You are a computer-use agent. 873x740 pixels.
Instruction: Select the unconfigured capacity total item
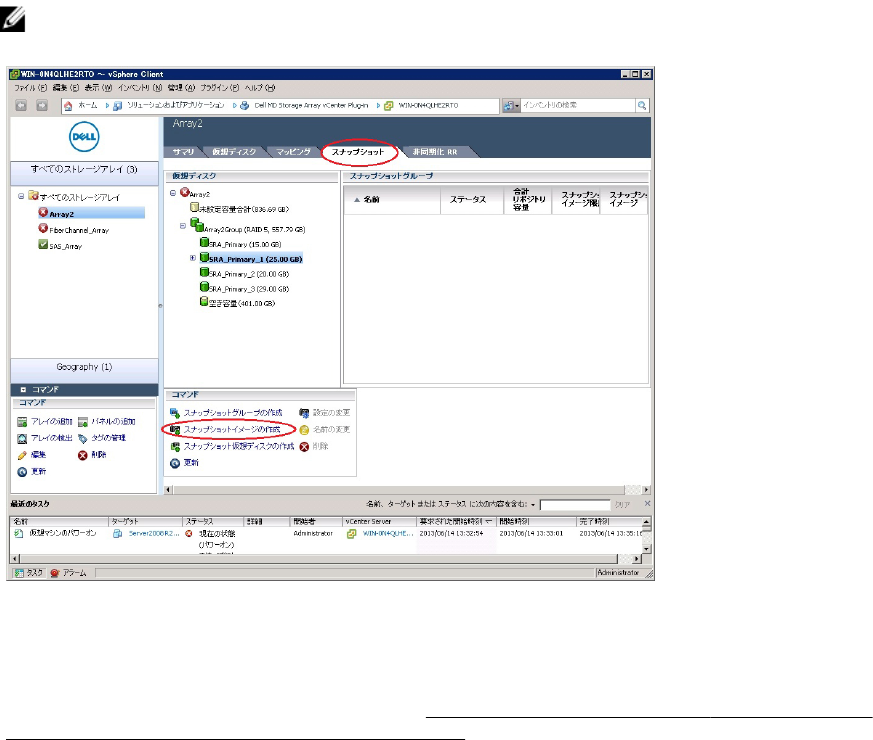click(244, 209)
